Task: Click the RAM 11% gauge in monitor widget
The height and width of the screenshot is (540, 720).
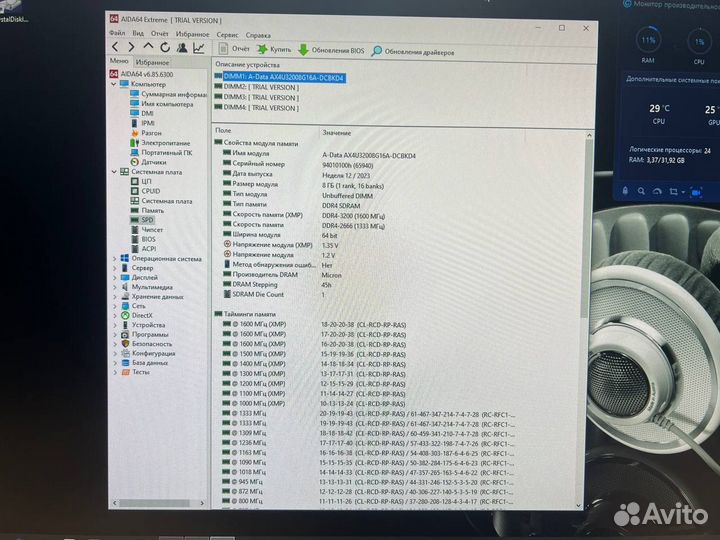Action: click(648, 41)
